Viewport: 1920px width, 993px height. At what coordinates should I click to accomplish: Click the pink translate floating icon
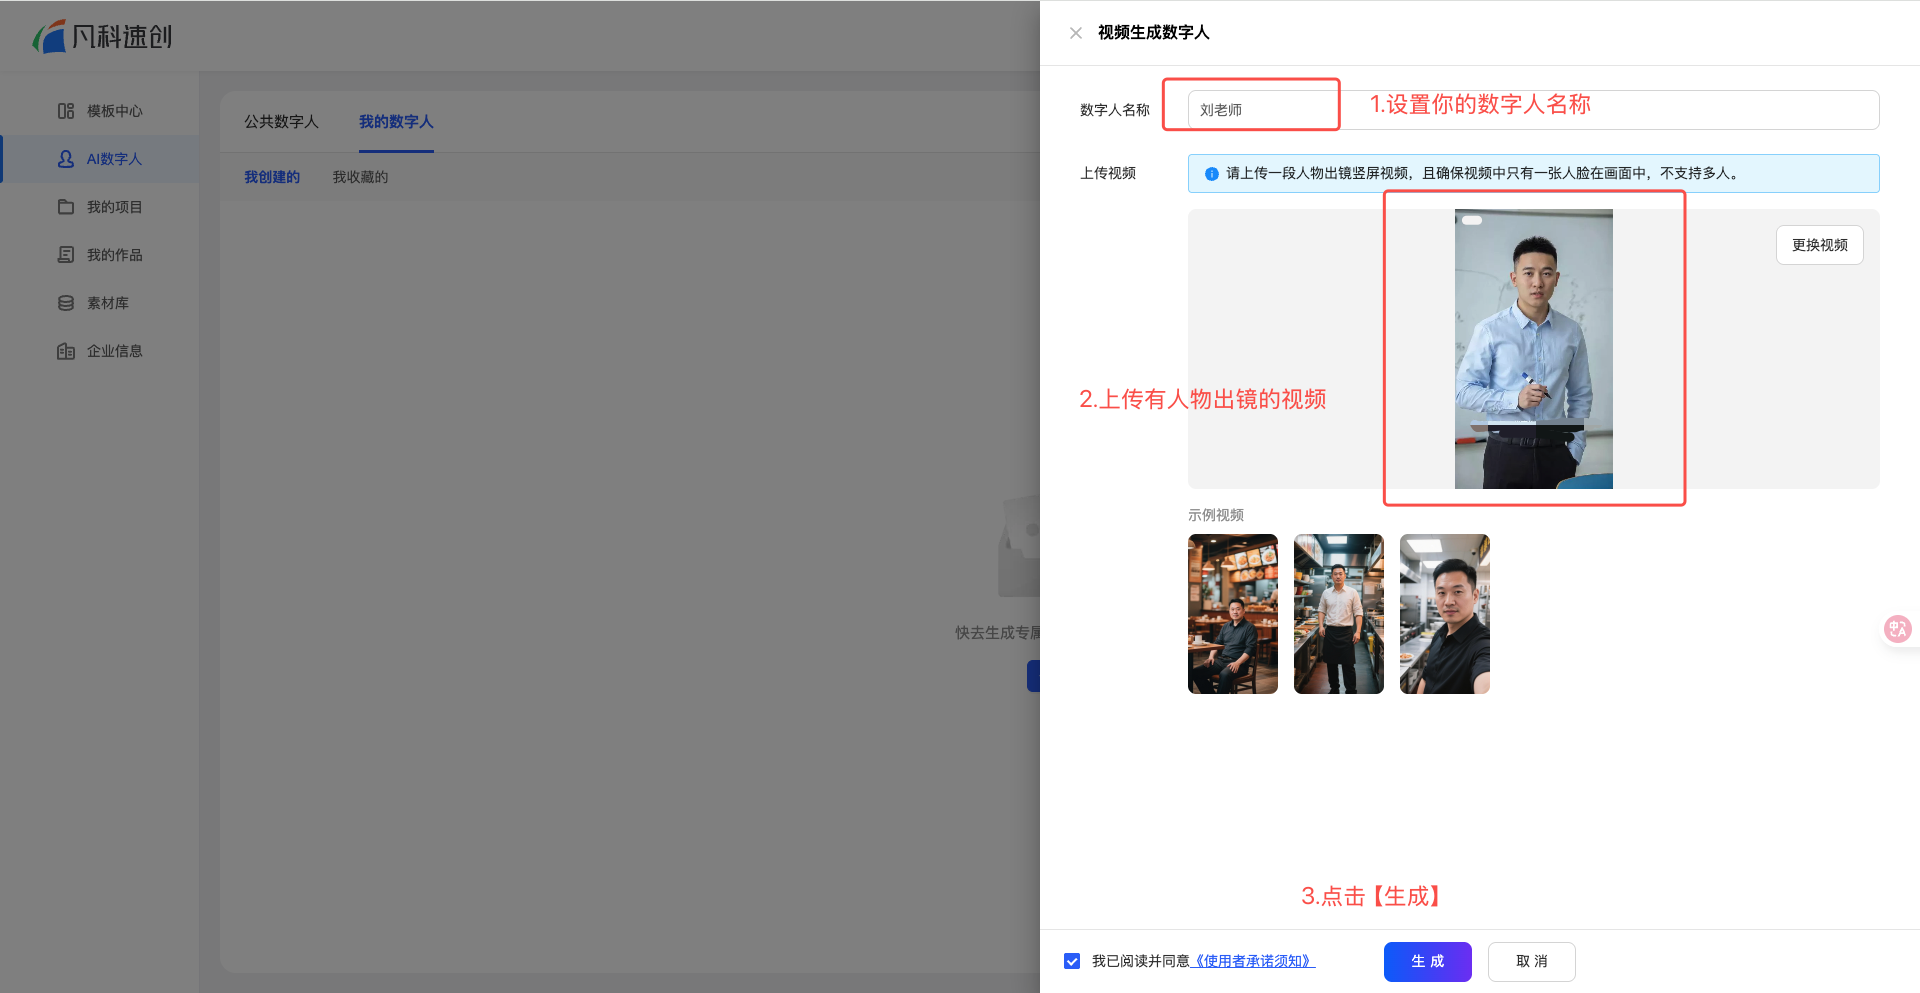tap(1897, 629)
